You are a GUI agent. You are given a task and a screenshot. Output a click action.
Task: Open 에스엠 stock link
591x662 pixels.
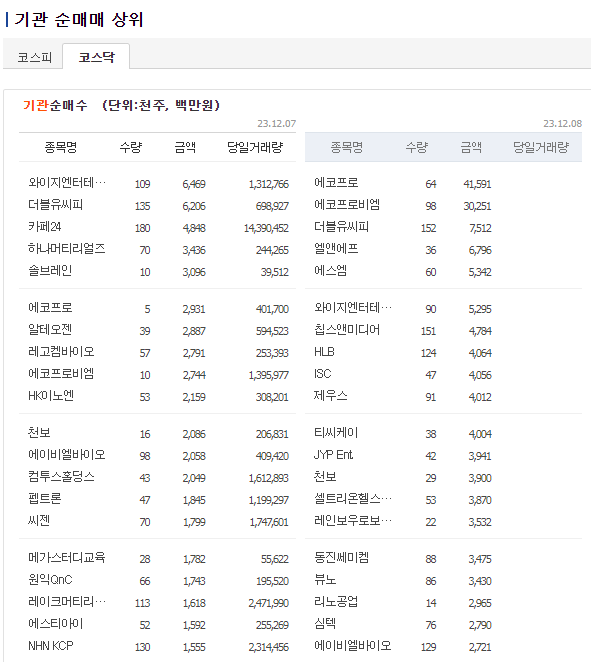(x=331, y=271)
